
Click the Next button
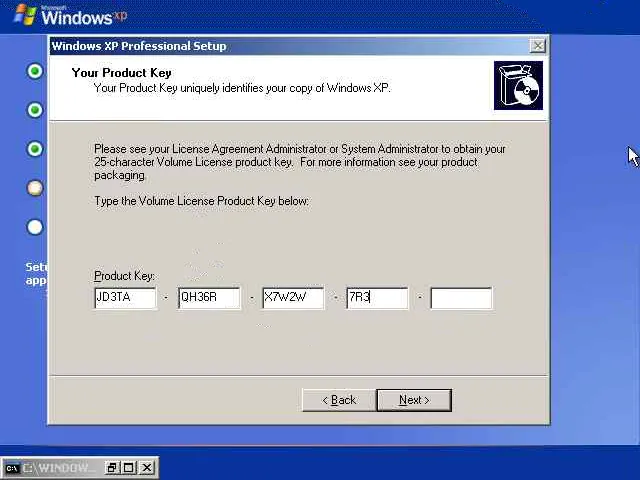pos(414,400)
